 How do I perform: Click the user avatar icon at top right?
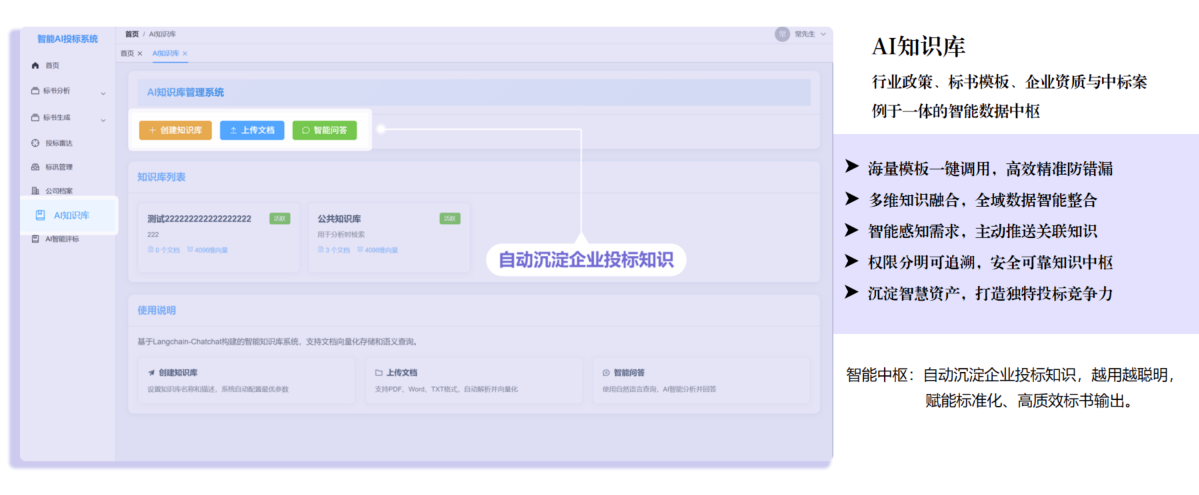(x=782, y=34)
